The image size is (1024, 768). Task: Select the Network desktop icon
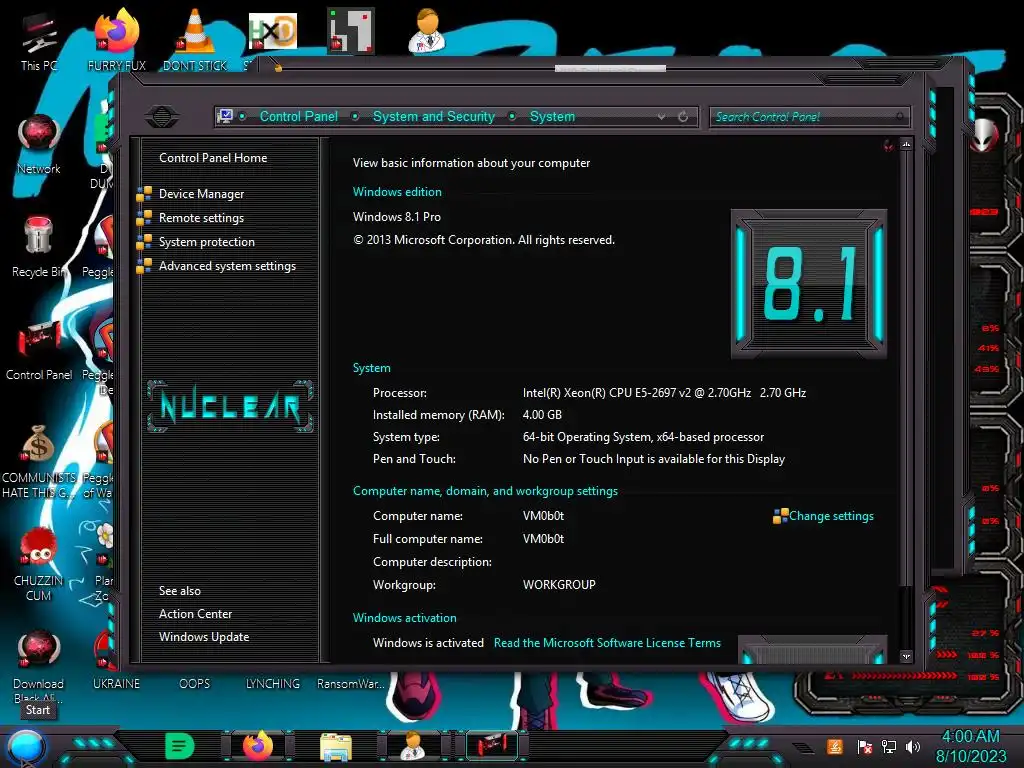tap(39, 135)
